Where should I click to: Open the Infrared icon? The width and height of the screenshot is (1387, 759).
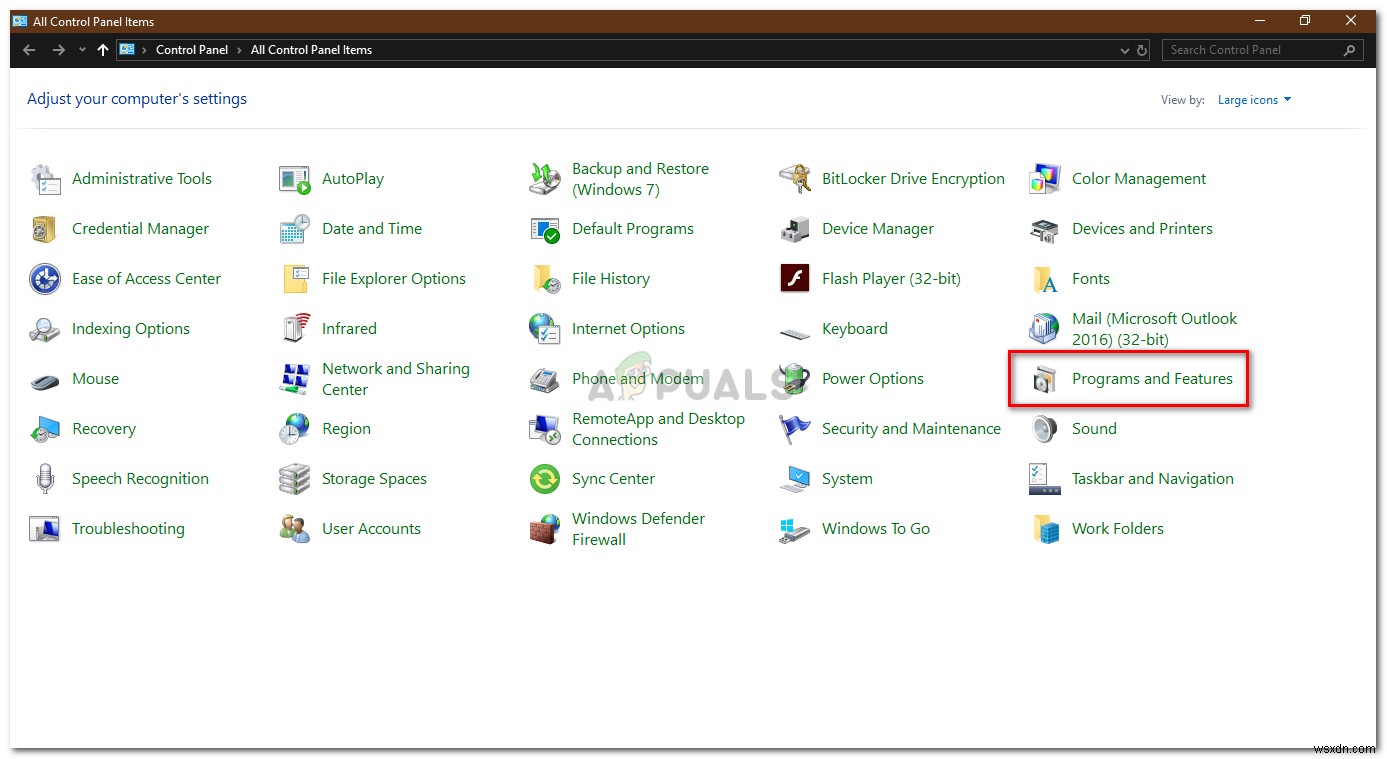(x=295, y=329)
